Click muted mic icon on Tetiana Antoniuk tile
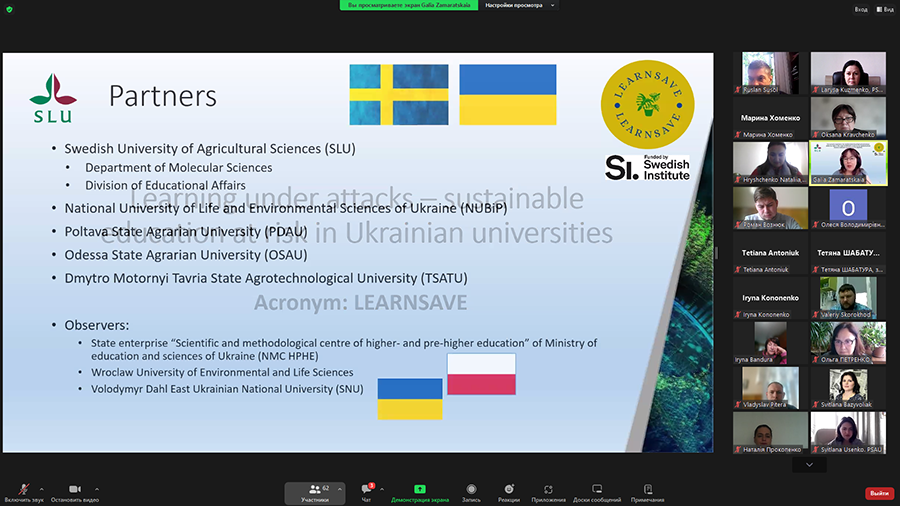Image resolution: width=900 pixels, height=506 pixels. coord(738,270)
